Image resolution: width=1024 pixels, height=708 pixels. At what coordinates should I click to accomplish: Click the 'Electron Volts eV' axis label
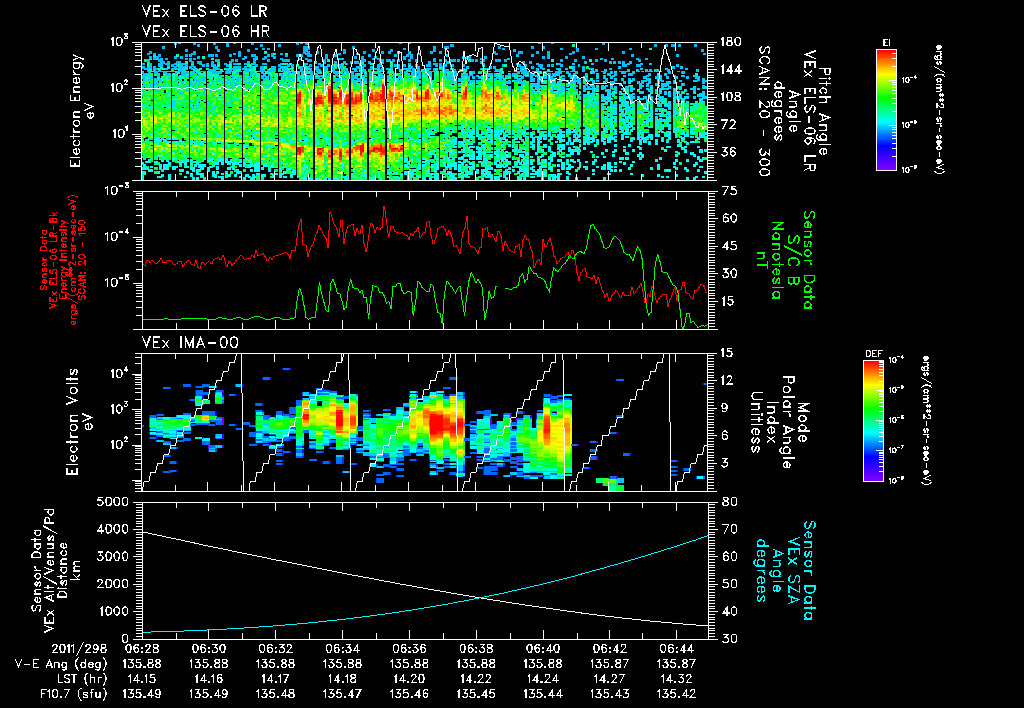pyautogui.click(x=79, y=422)
